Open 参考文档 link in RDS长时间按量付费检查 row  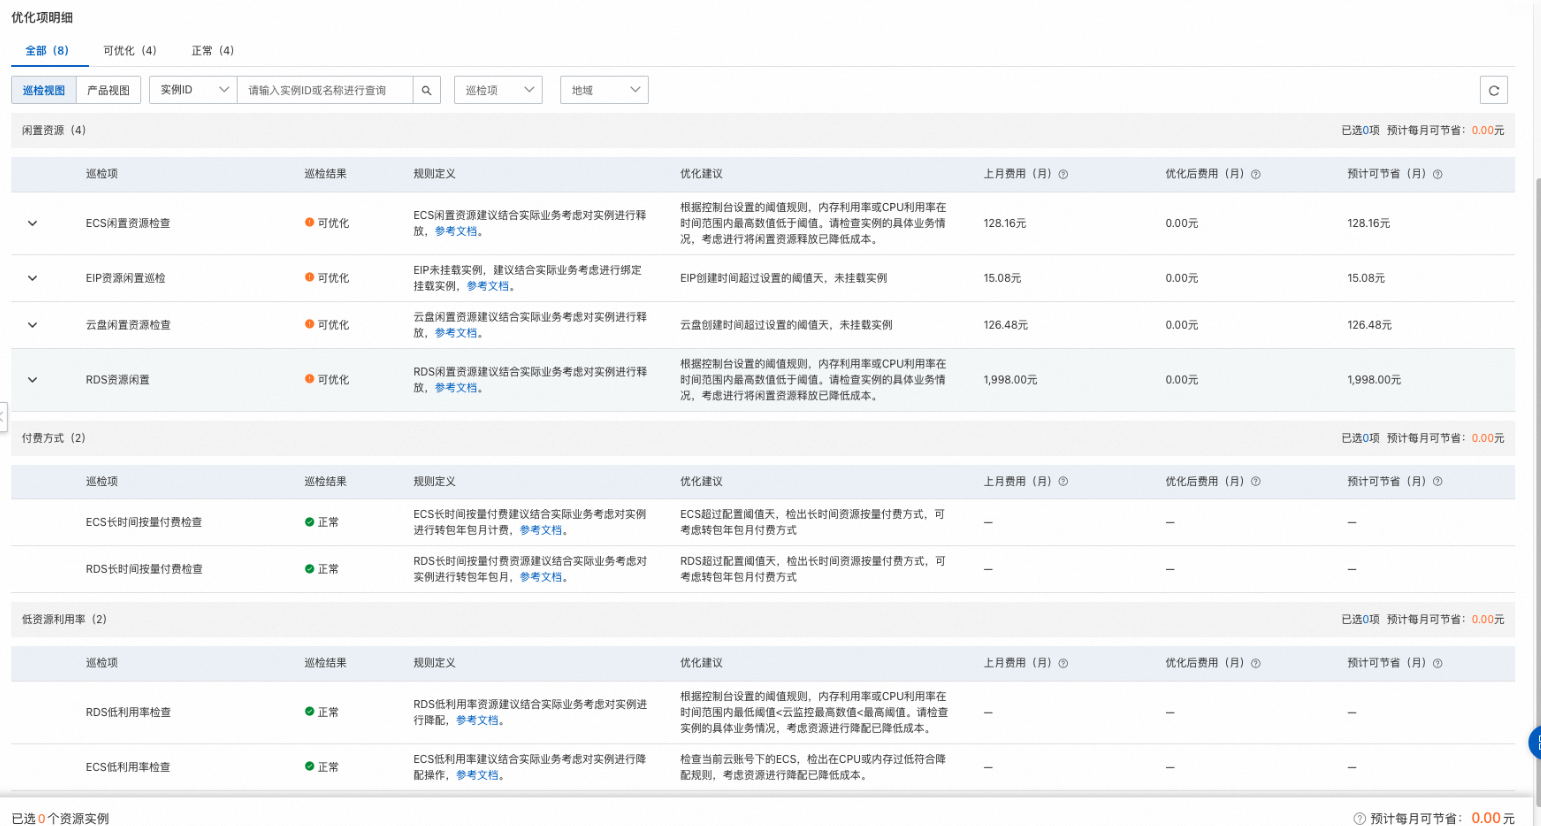[x=541, y=577]
